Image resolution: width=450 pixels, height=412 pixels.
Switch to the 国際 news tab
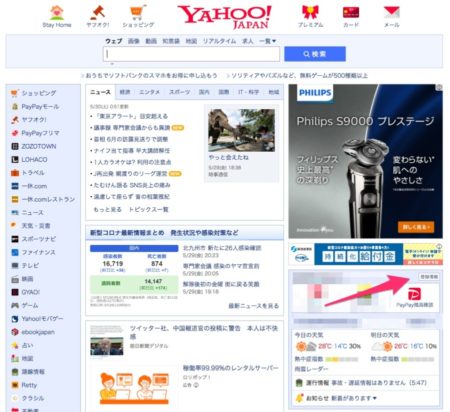click(224, 92)
